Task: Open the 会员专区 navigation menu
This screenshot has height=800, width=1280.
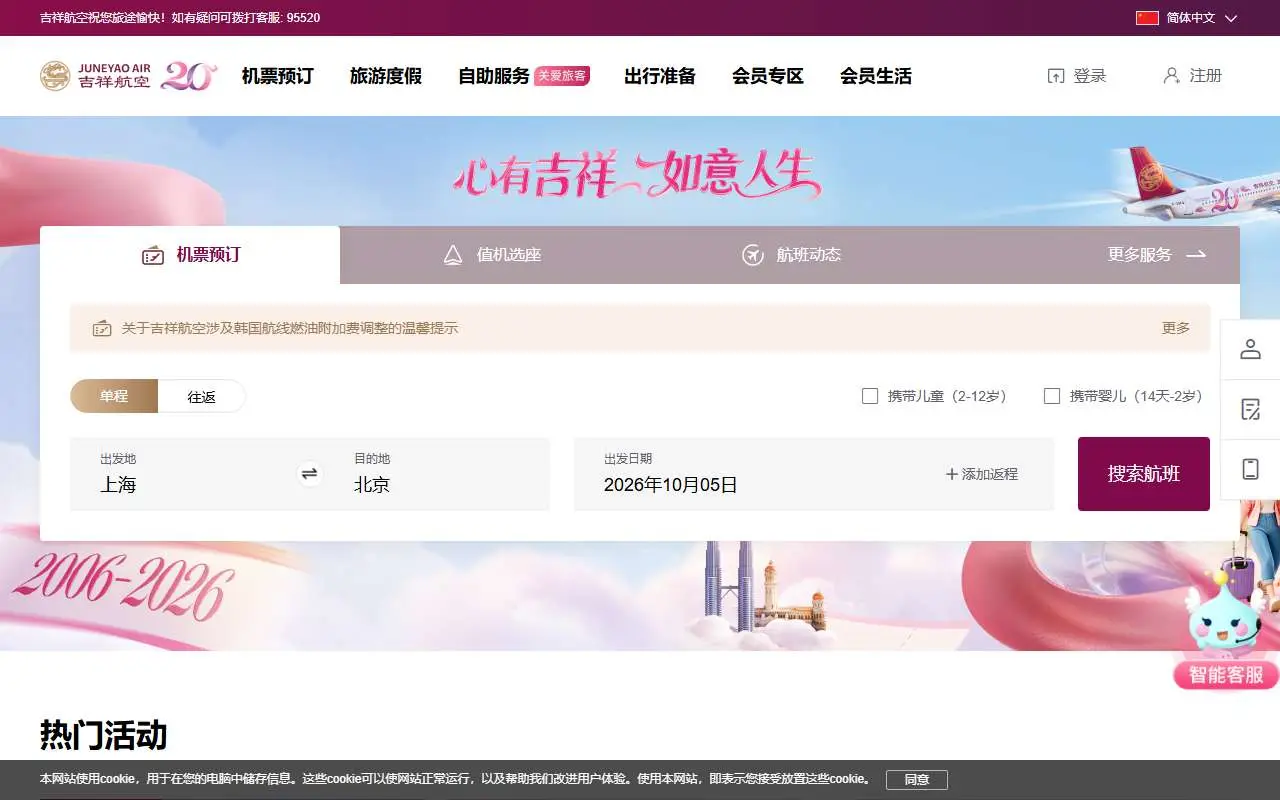Action: [x=768, y=76]
